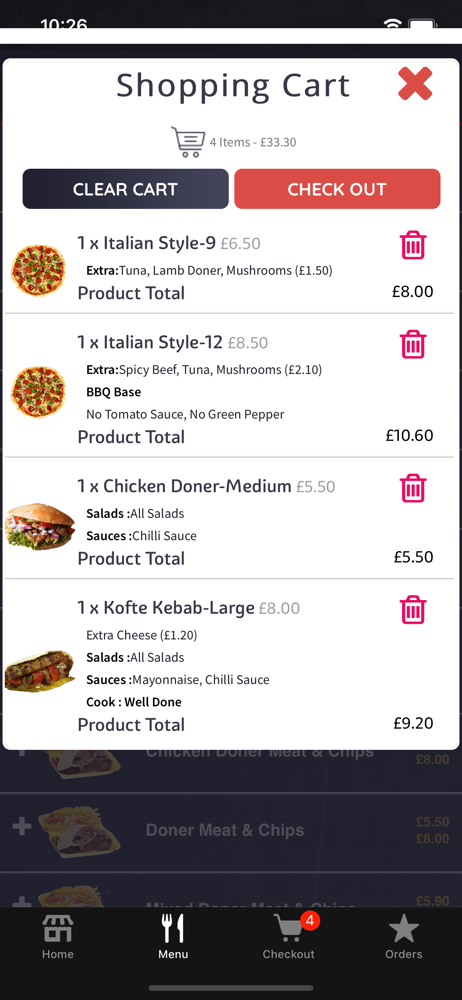Tap the cart icon beside 4 Items

[188, 142]
